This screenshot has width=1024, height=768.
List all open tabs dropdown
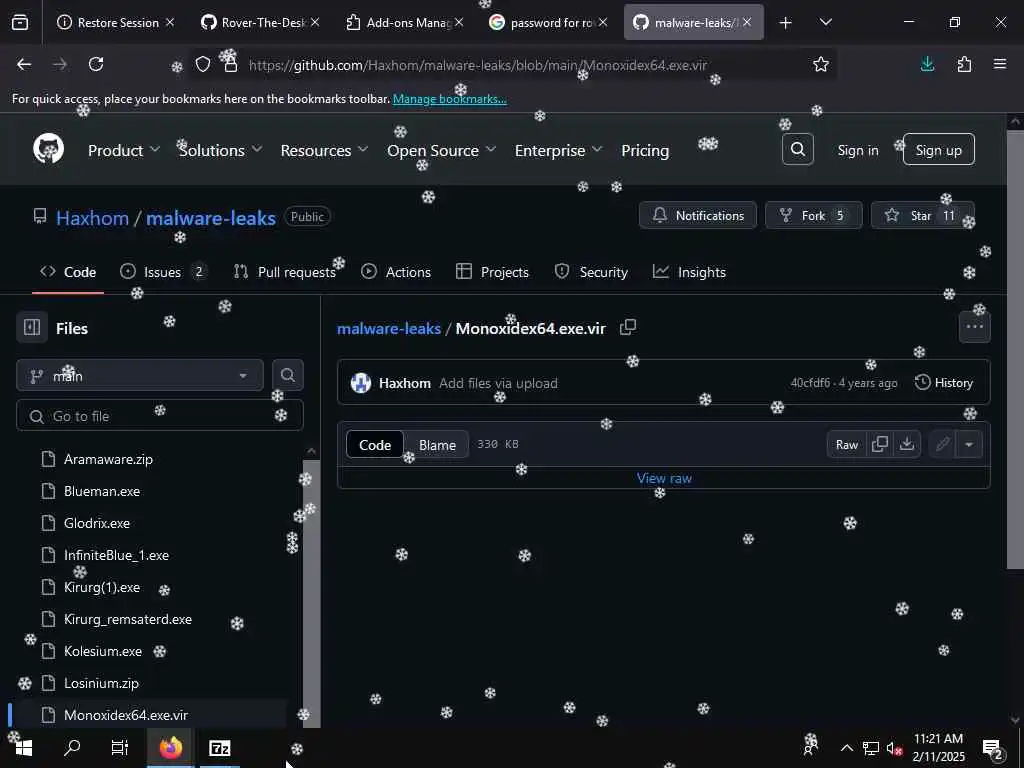click(825, 23)
